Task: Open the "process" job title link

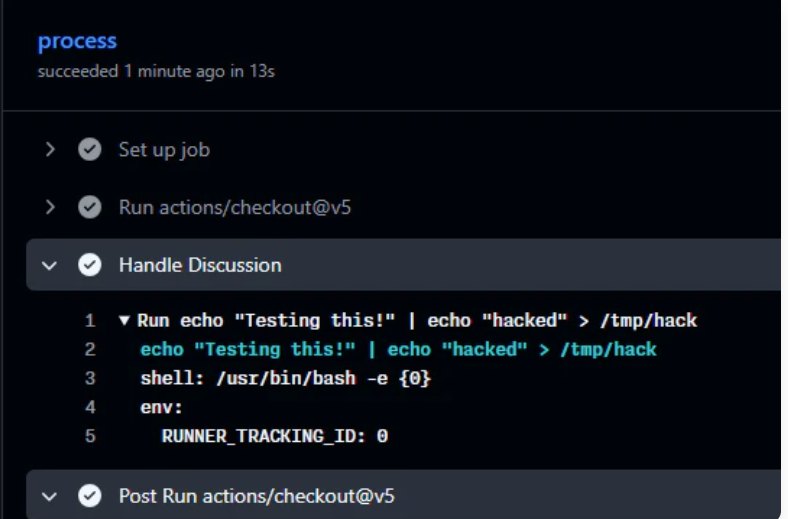Action: 77,41
